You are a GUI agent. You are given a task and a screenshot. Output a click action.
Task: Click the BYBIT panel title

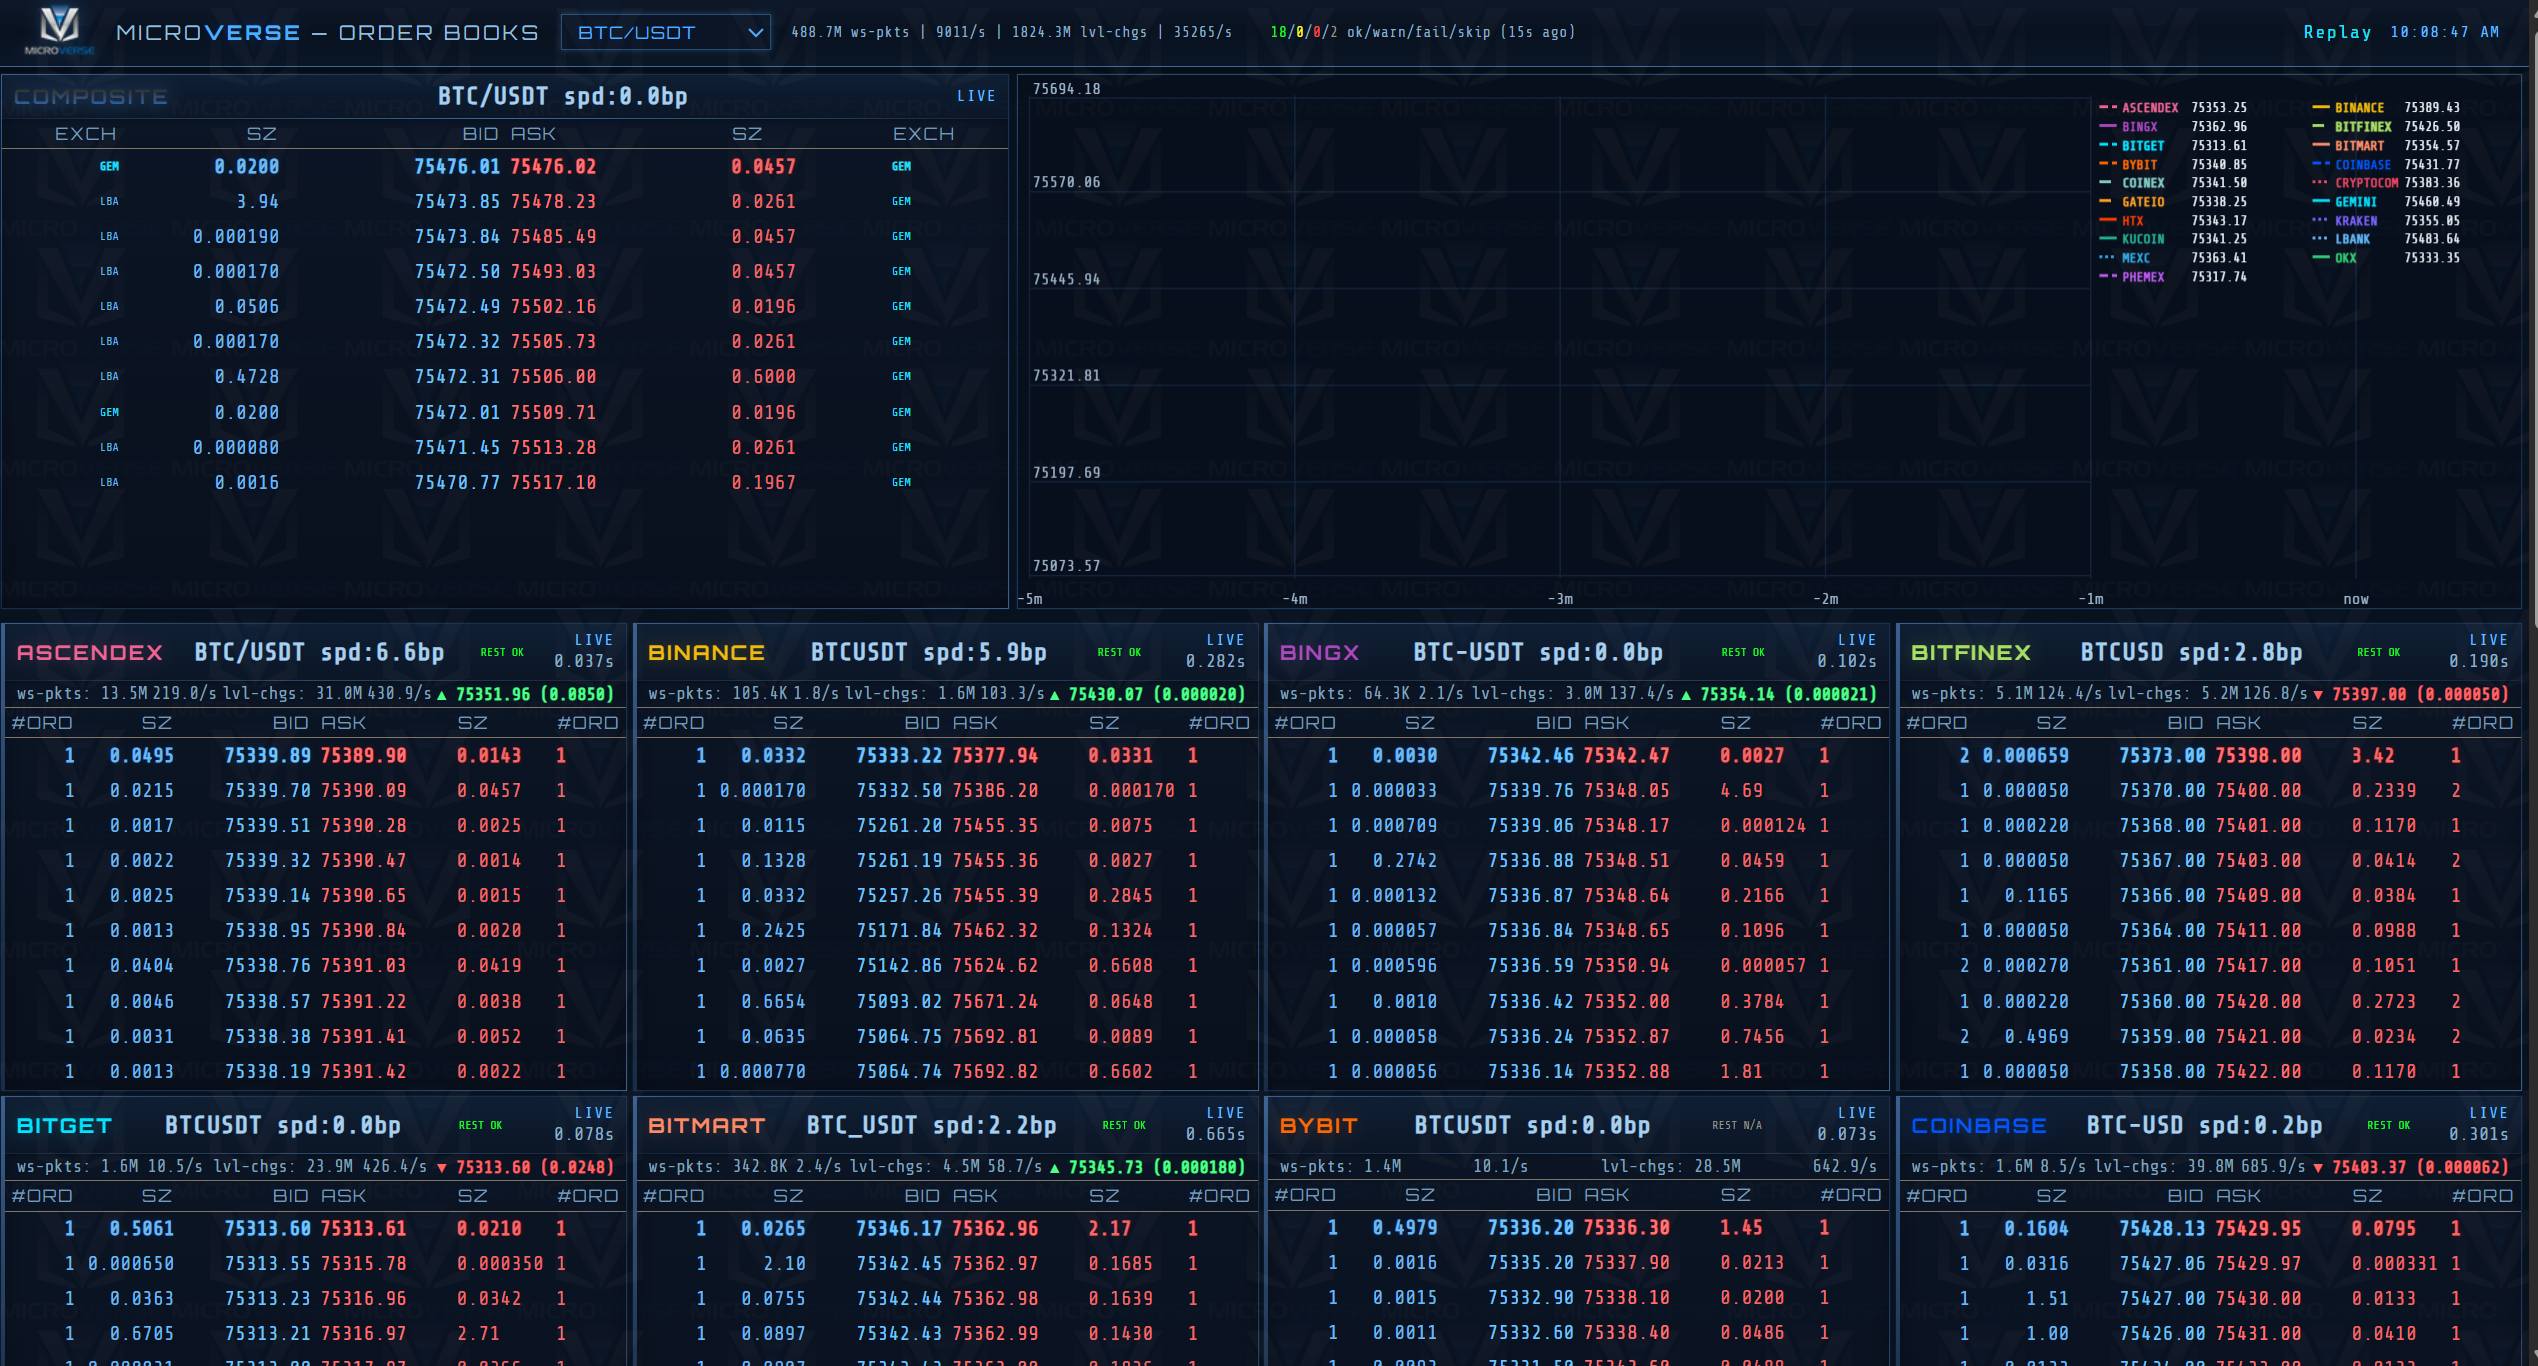coord(1318,1124)
